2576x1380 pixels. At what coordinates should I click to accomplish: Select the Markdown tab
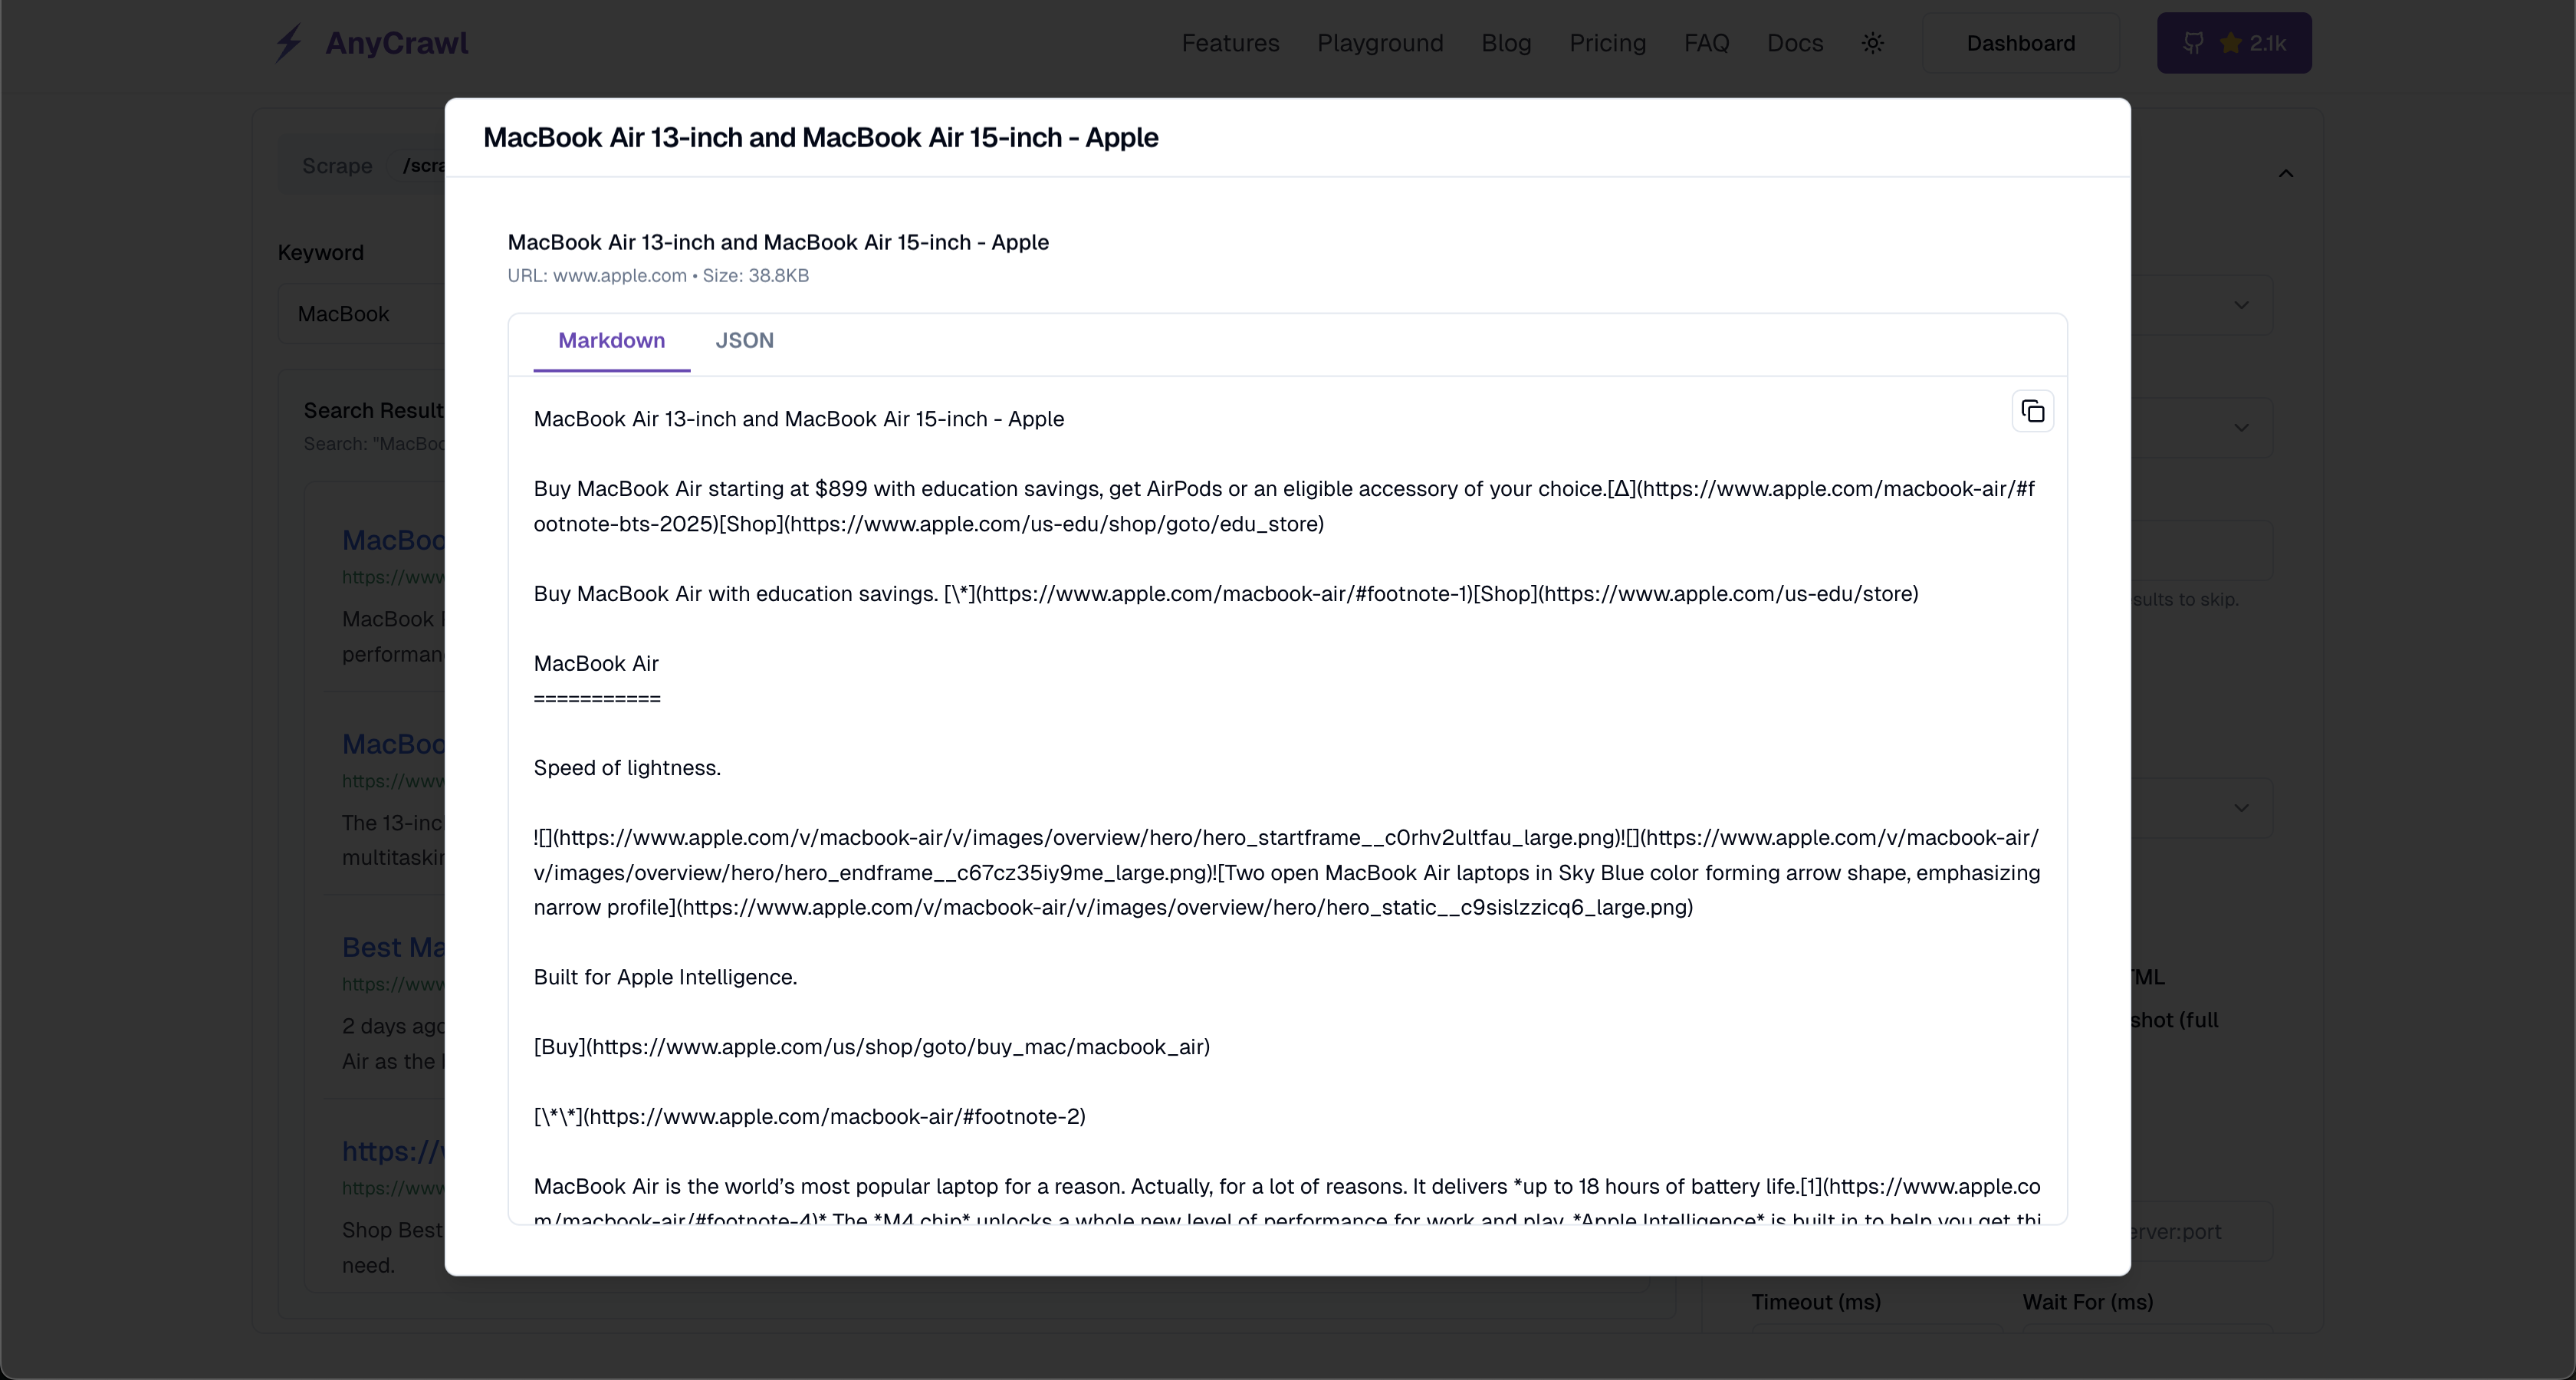tap(611, 341)
